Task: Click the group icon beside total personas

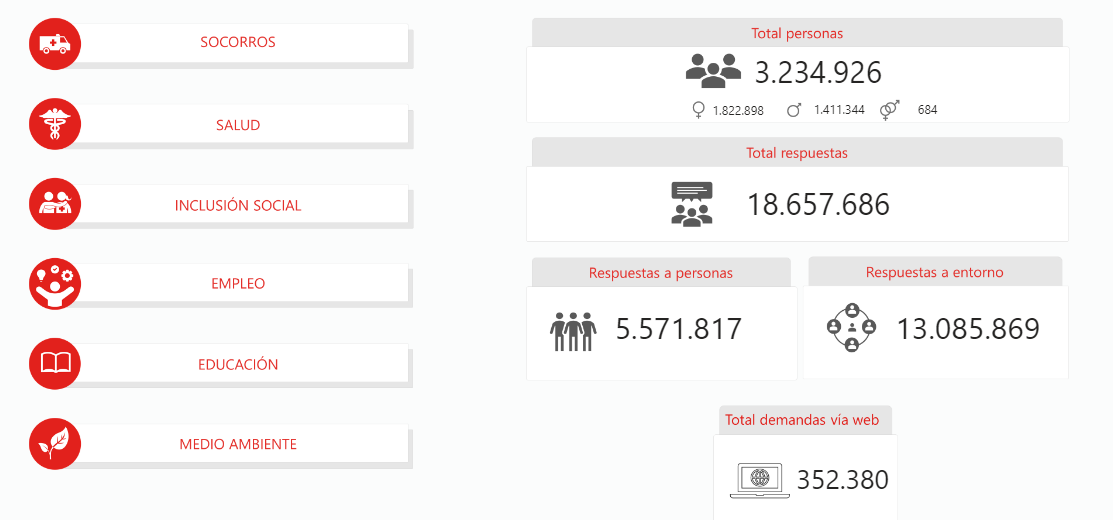Action: [x=713, y=70]
